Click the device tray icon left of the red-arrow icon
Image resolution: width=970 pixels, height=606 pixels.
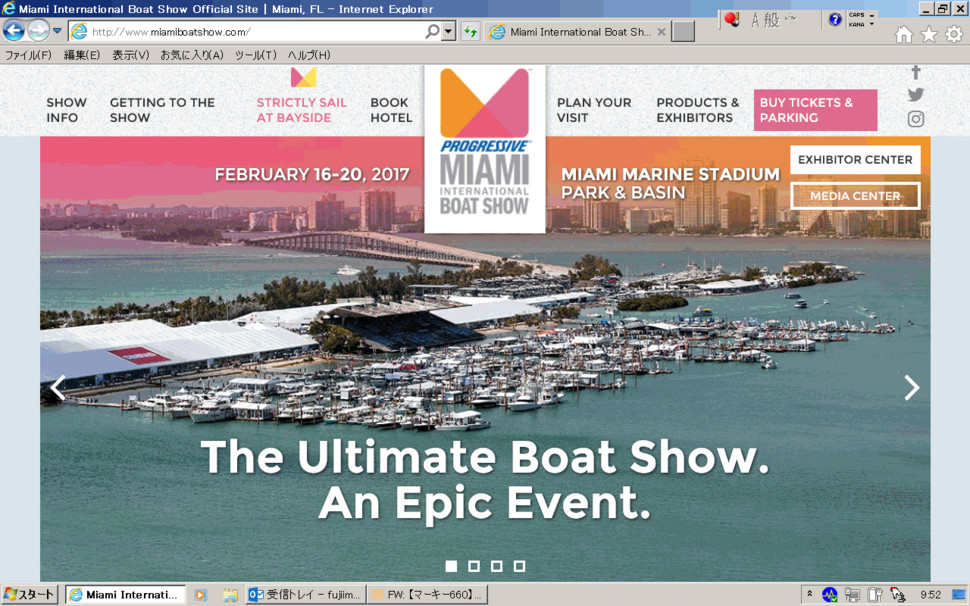(875, 595)
